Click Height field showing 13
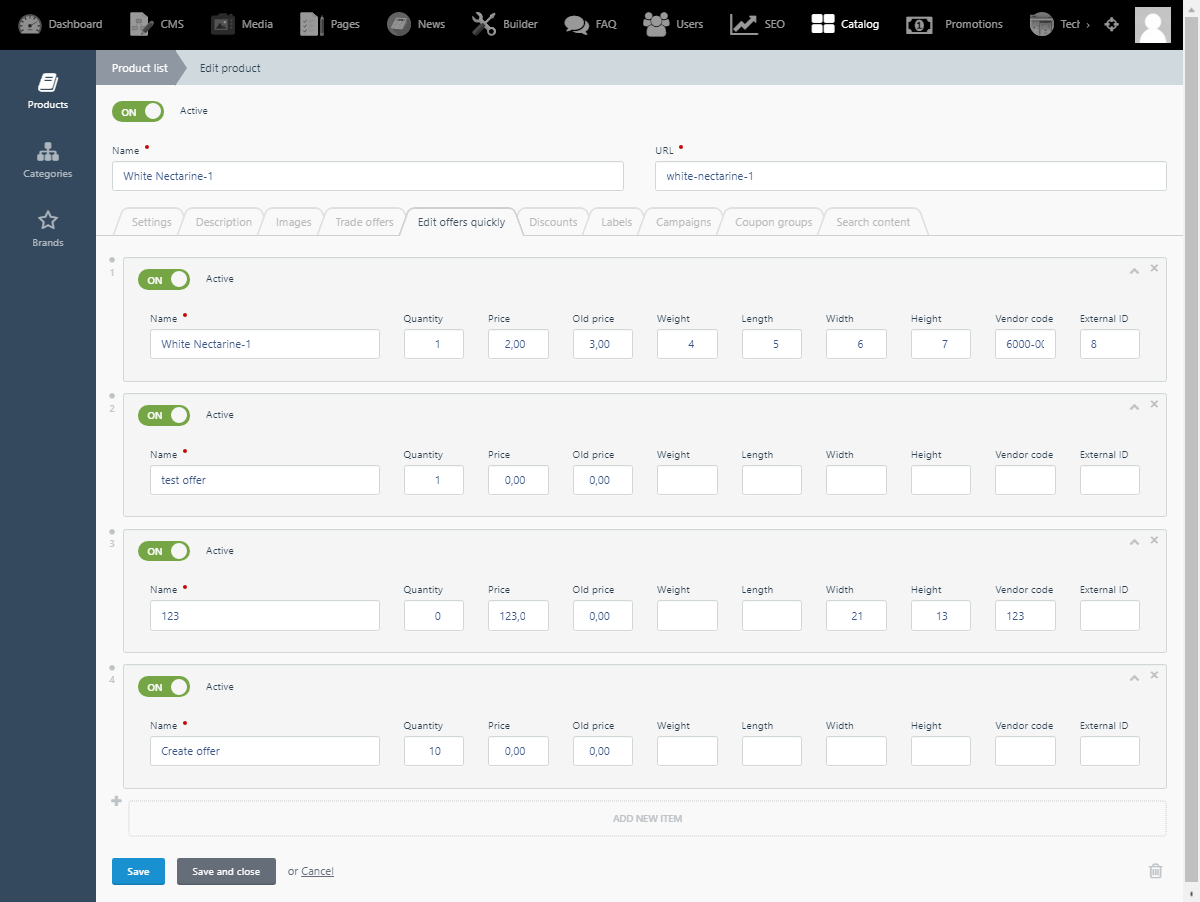The image size is (1200, 902). pyautogui.click(x=941, y=616)
